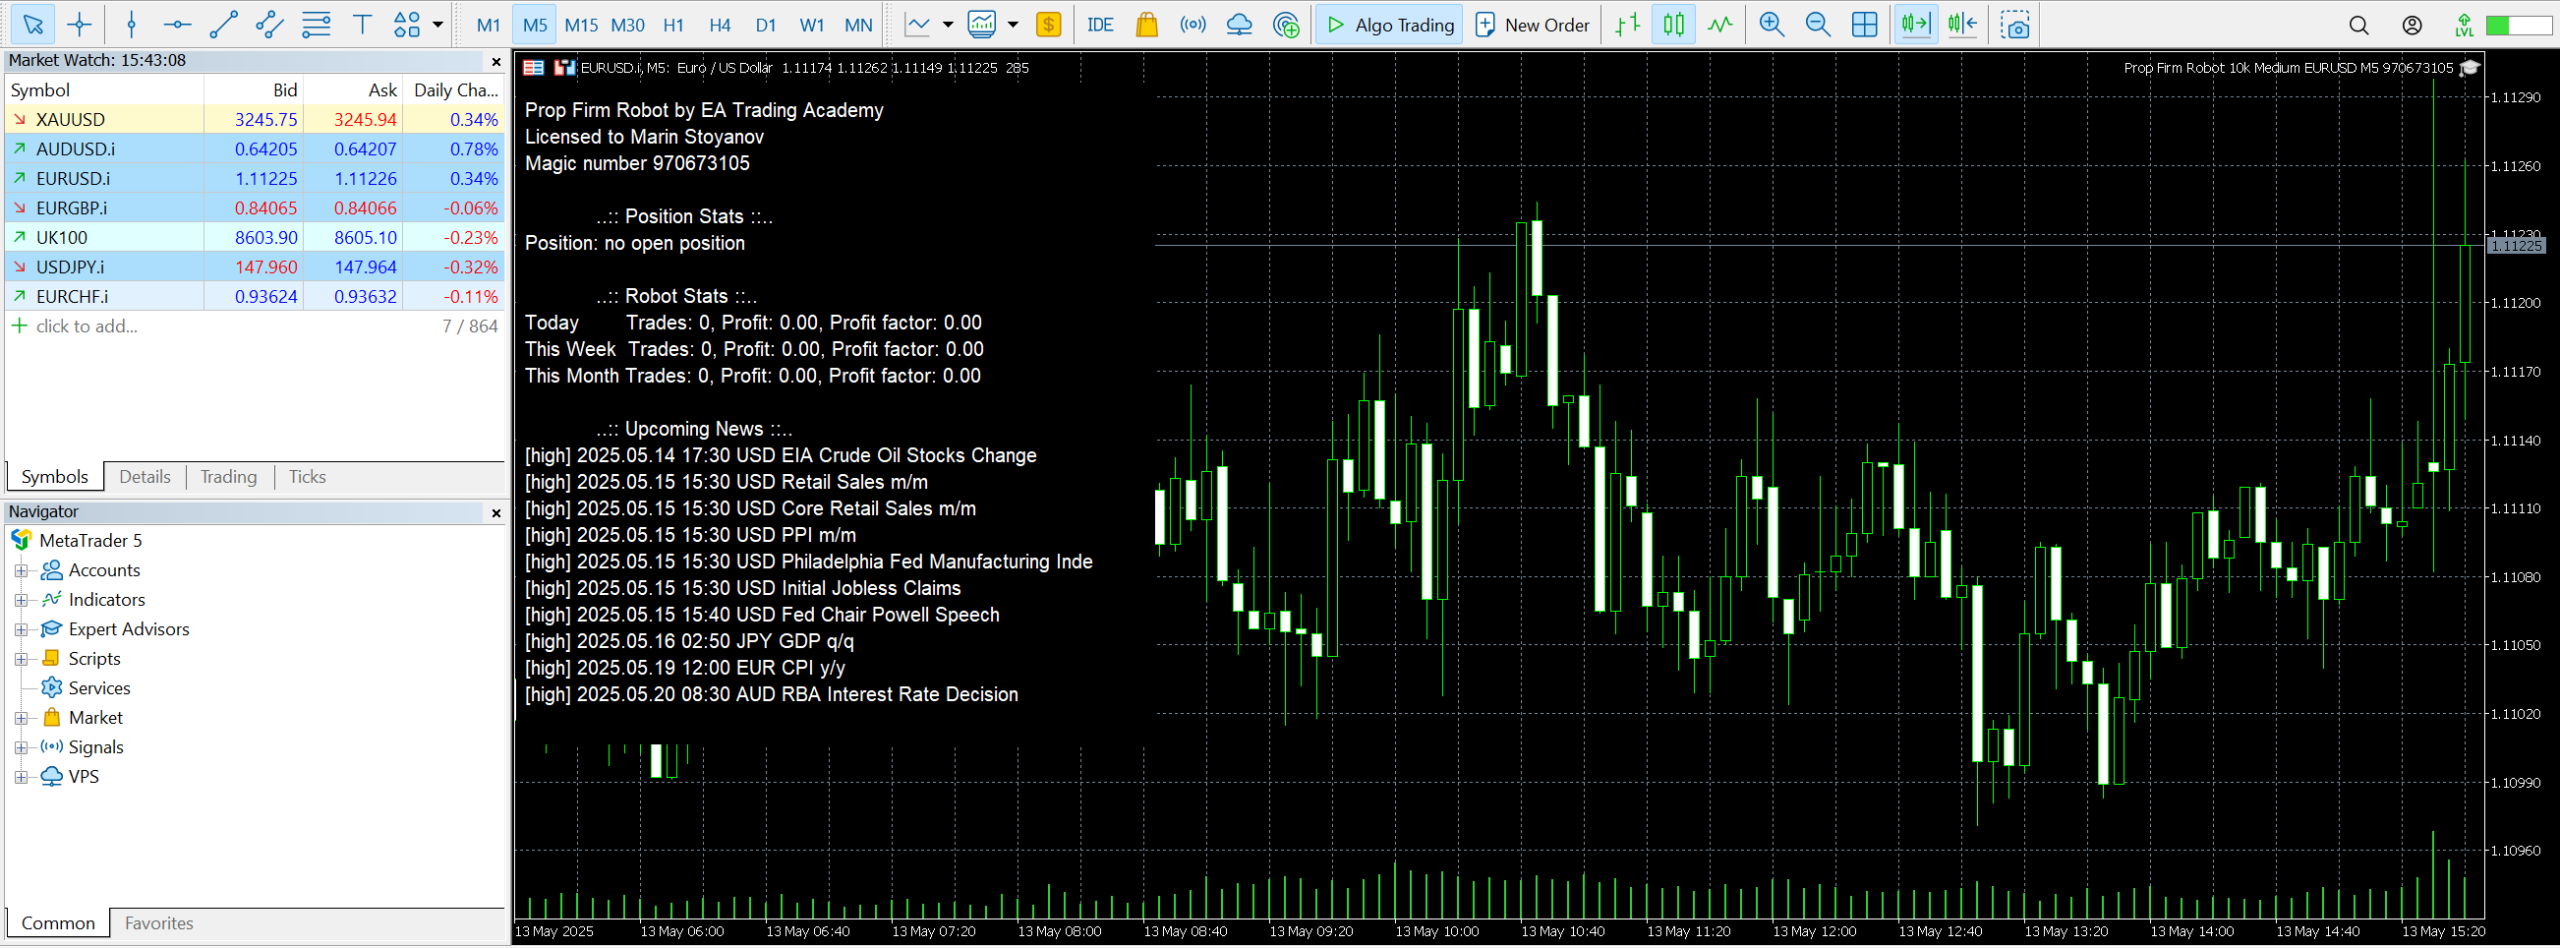This screenshot has width=2560, height=948.
Task: Select the text label tool
Action: pyautogui.click(x=362, y=25)
